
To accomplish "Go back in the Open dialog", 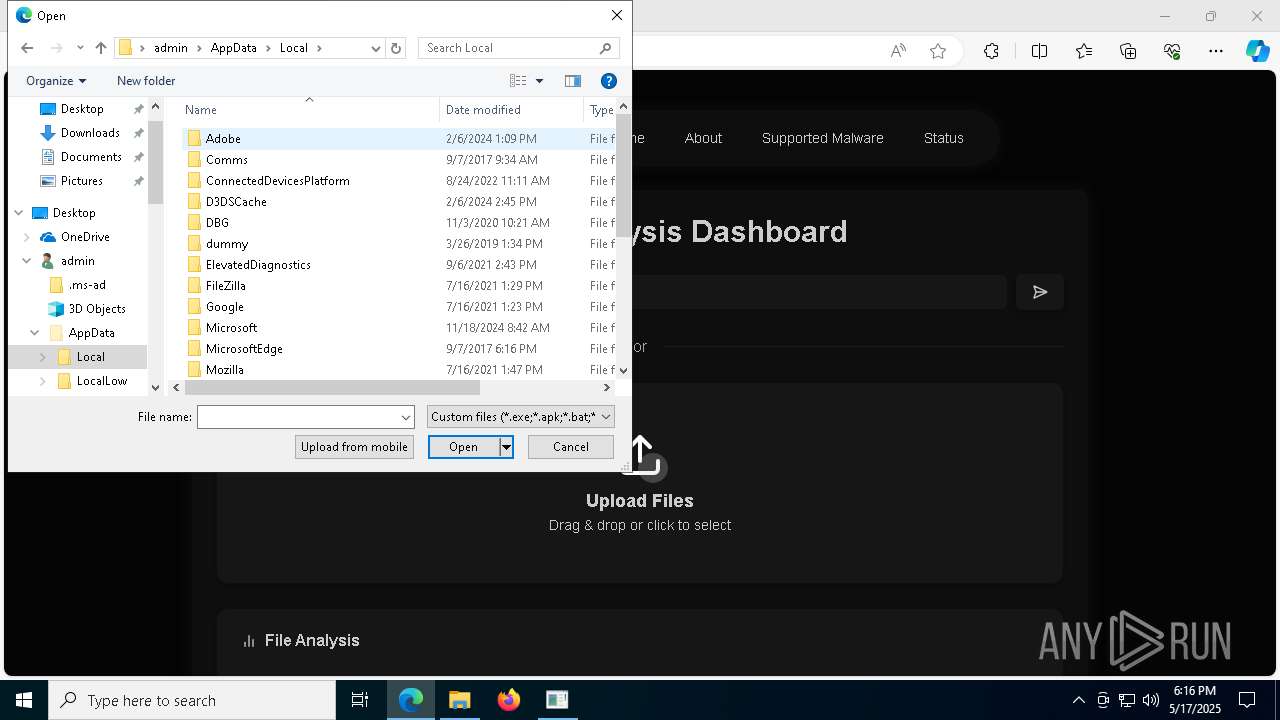I will 27,48.
